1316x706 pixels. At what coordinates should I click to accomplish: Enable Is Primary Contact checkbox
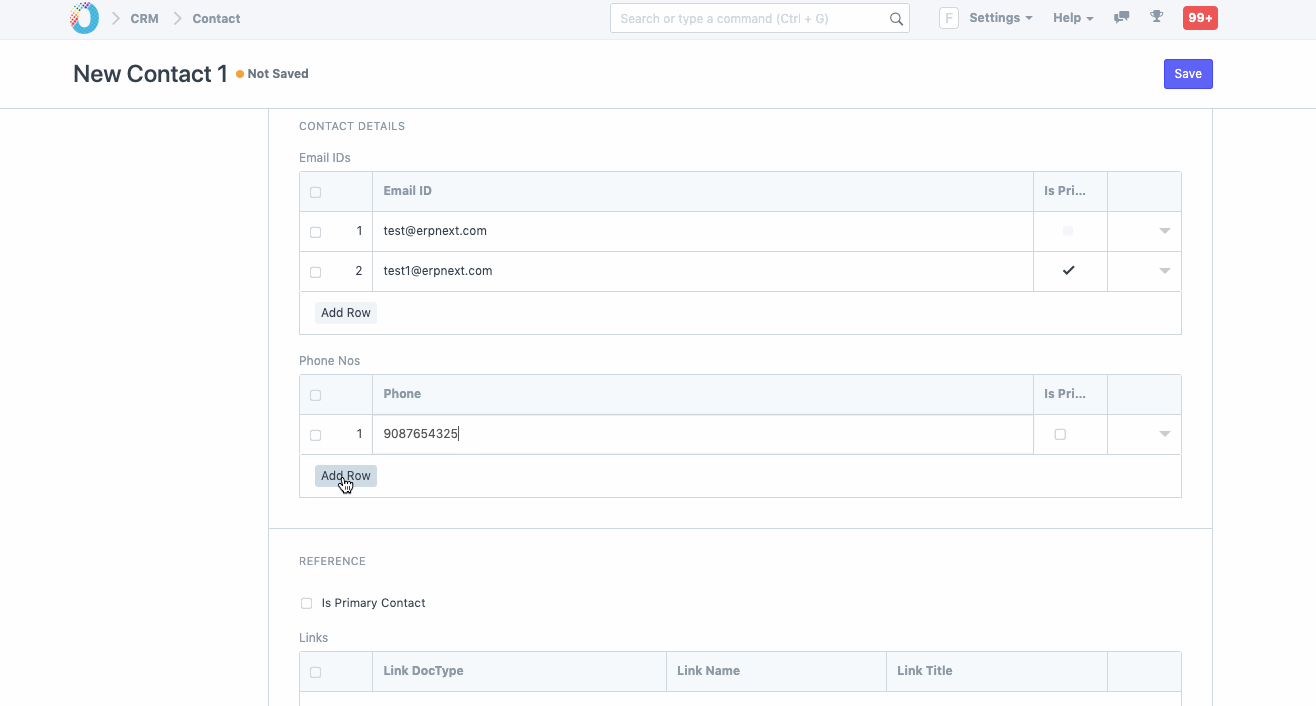point(306,603)
